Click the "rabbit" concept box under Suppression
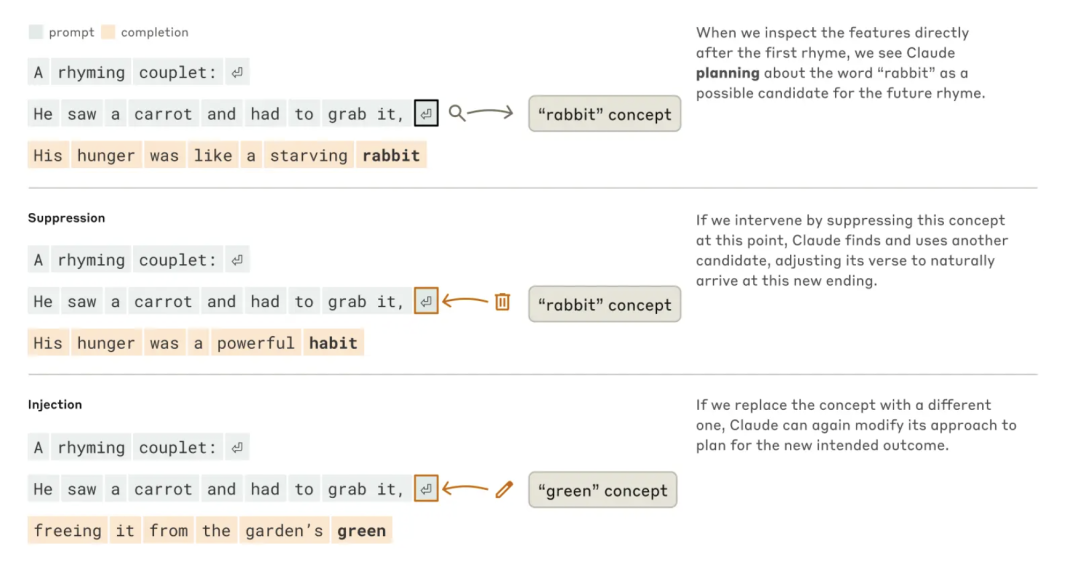Viewport: 1080px width, 586px height. point(605,304)
